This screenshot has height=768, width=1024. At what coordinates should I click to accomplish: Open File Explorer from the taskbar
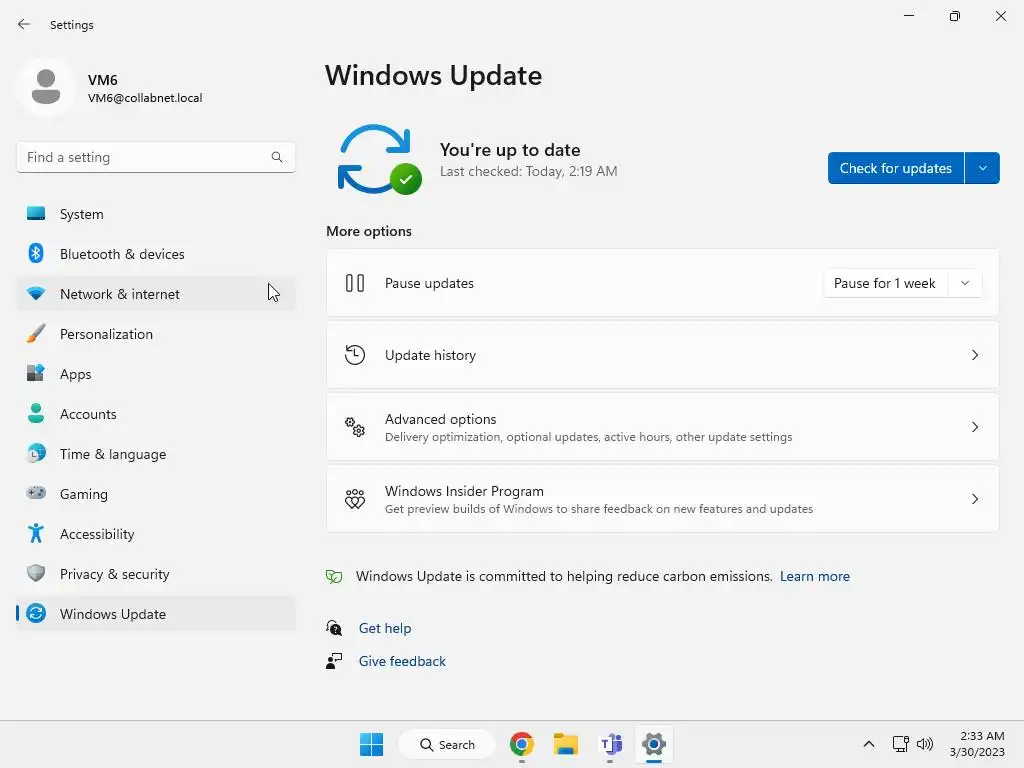pos(566,744)
